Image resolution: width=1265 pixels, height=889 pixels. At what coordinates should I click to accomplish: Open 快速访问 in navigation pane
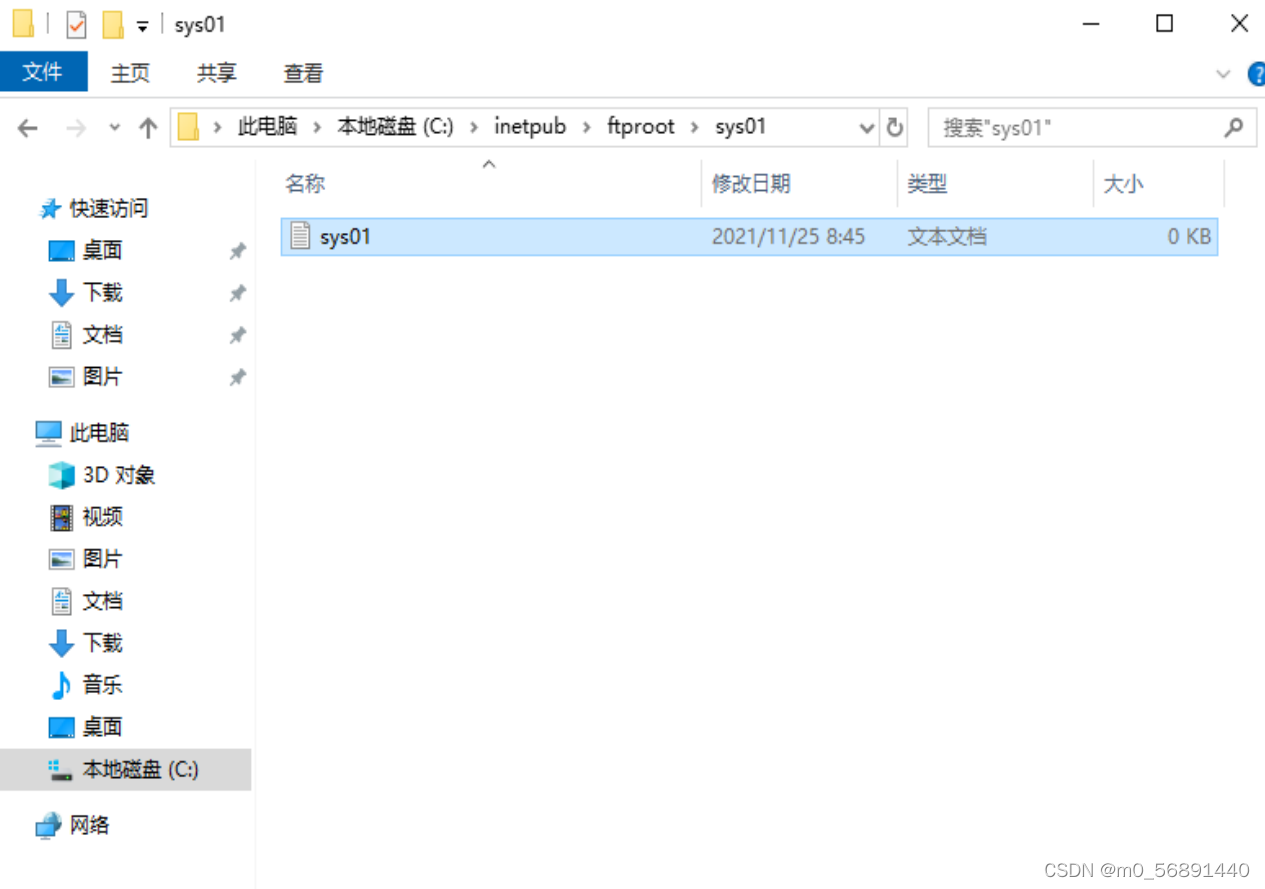(108, 208)
